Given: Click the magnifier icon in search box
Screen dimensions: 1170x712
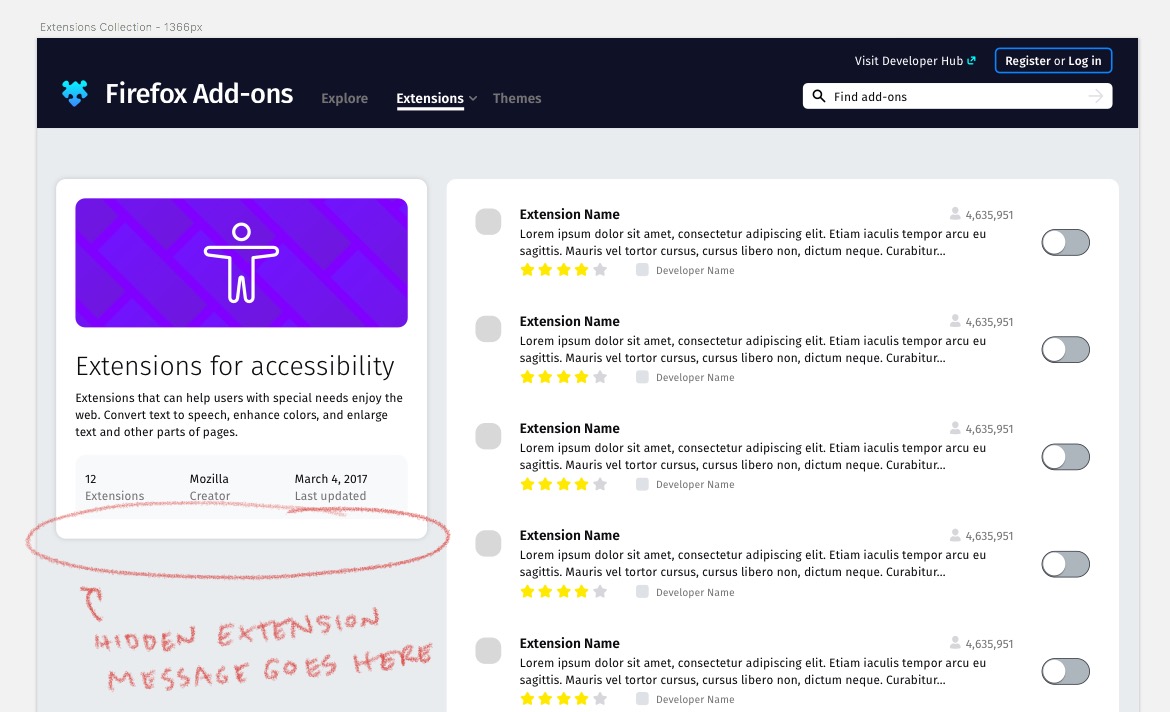Looking at the screenshot, I should click(x=819, y=96).
